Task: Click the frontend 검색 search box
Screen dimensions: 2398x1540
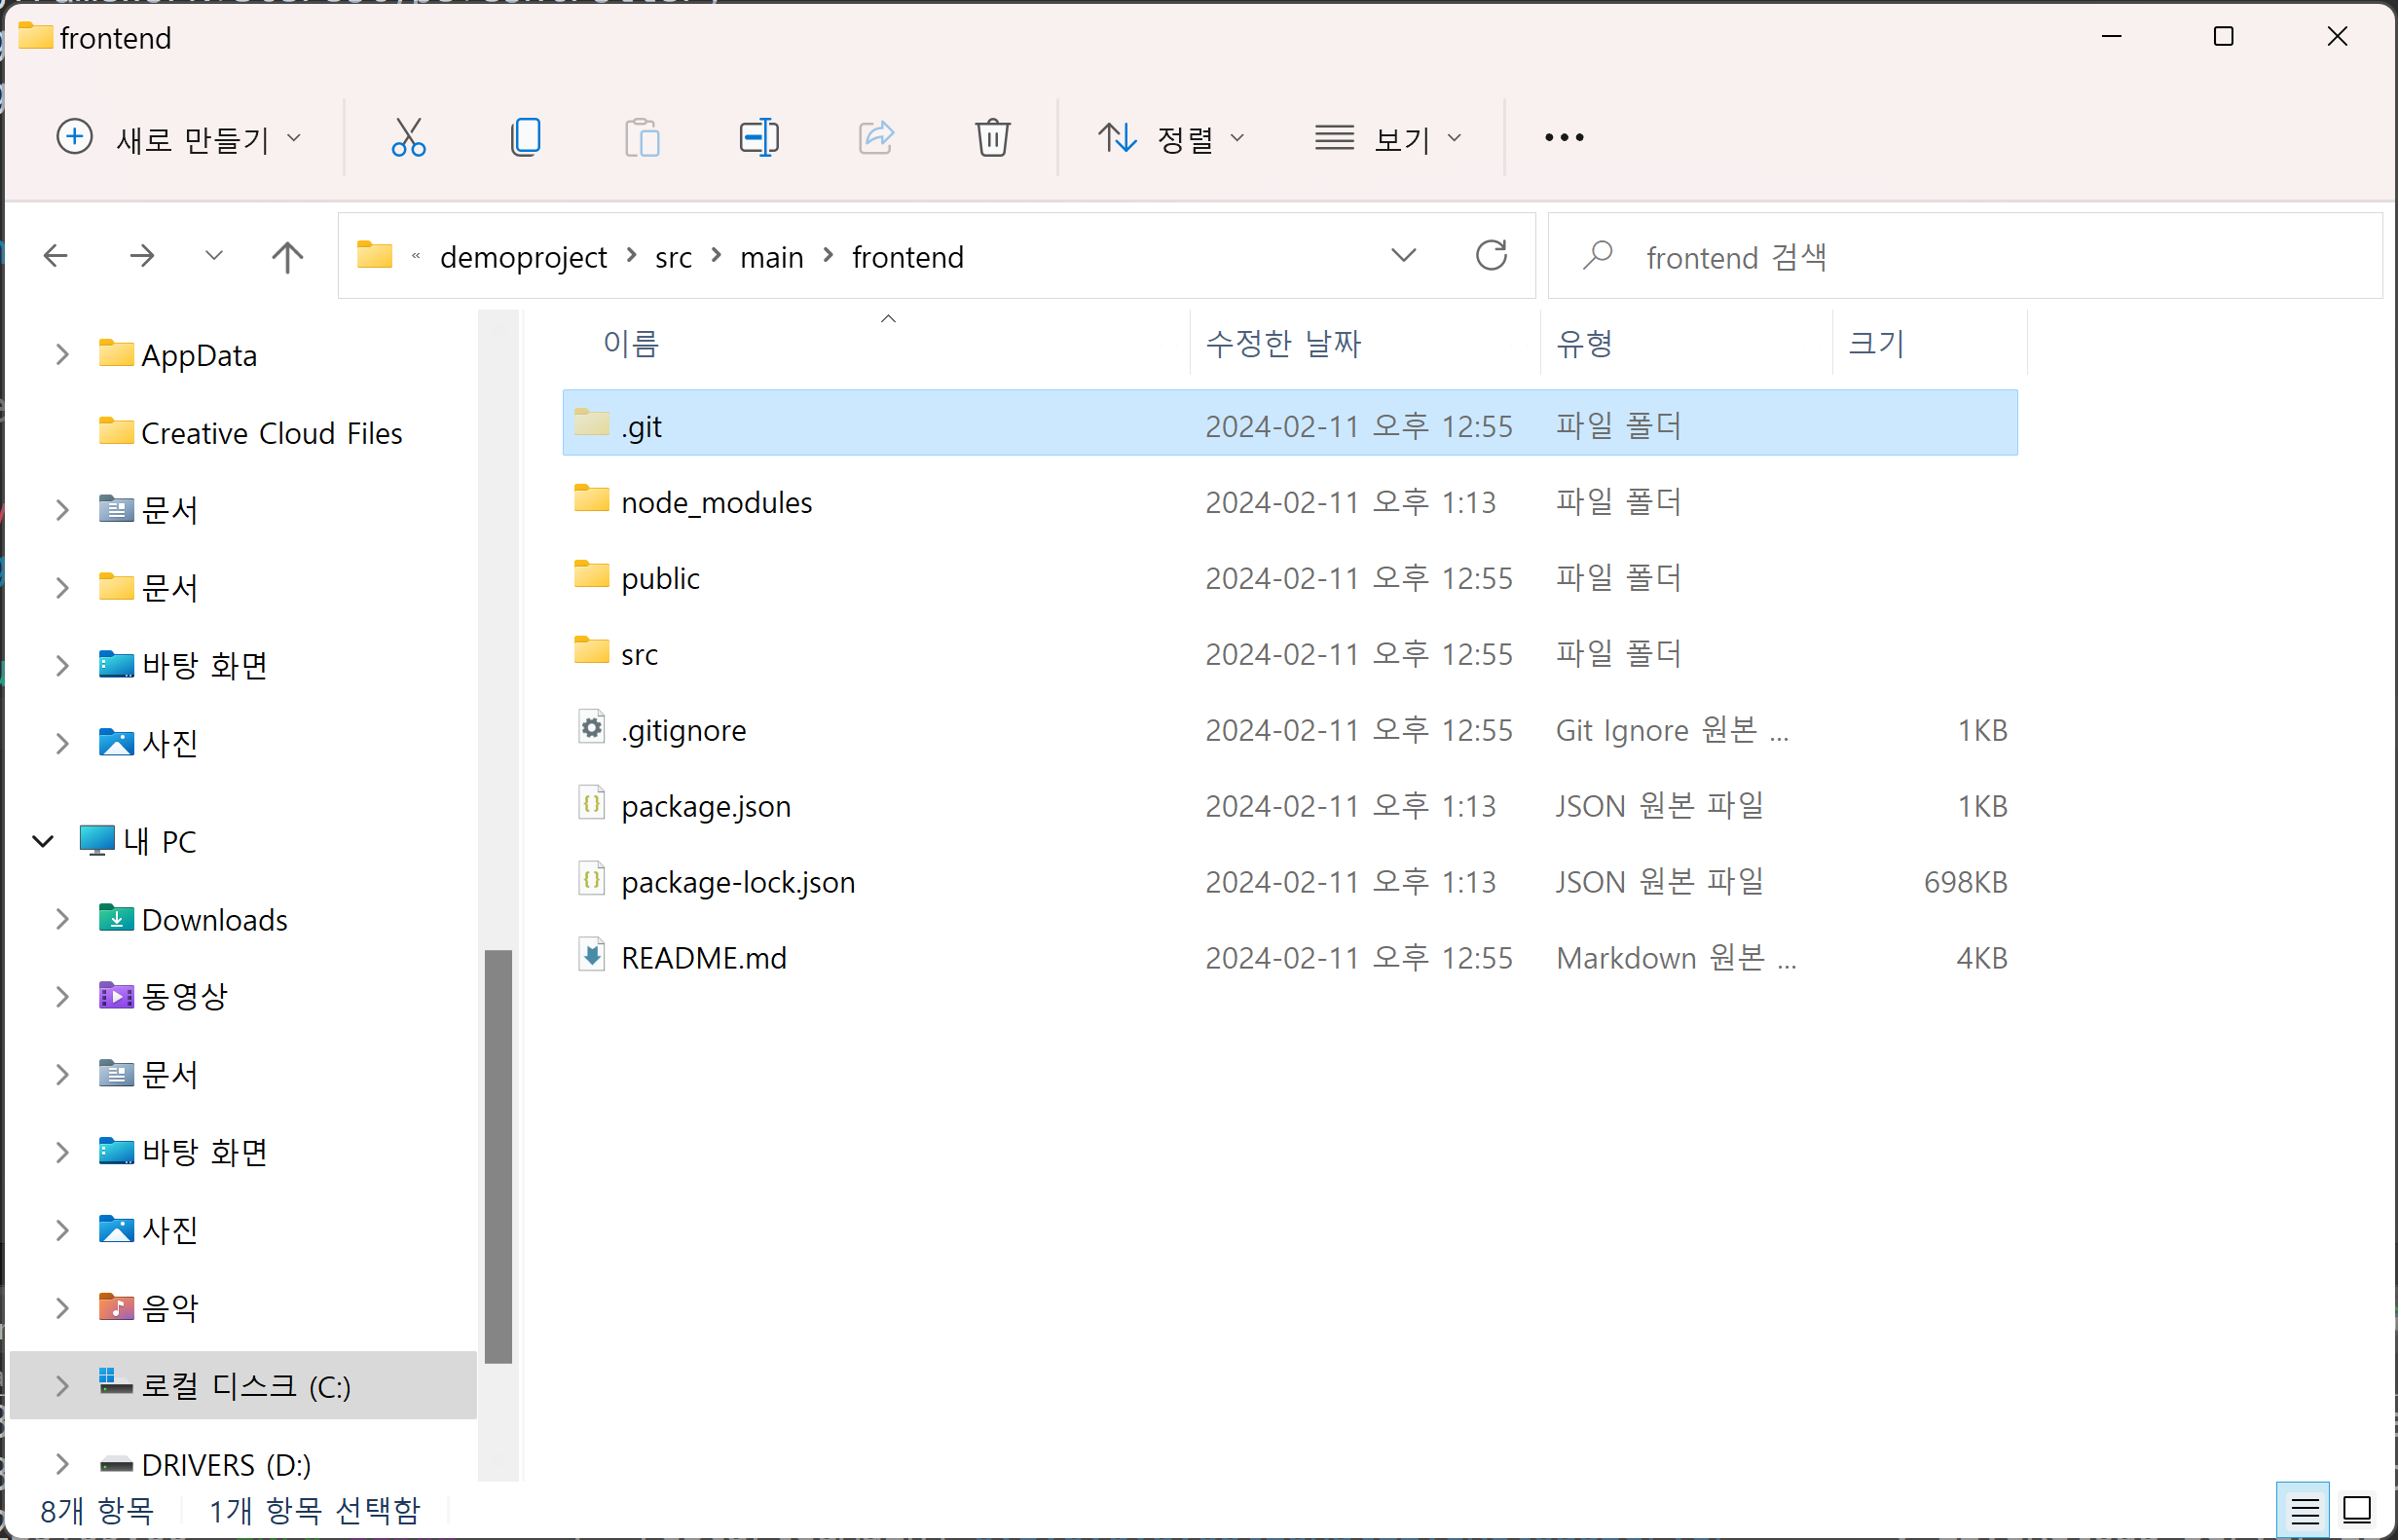Action: pos(1964,257)
